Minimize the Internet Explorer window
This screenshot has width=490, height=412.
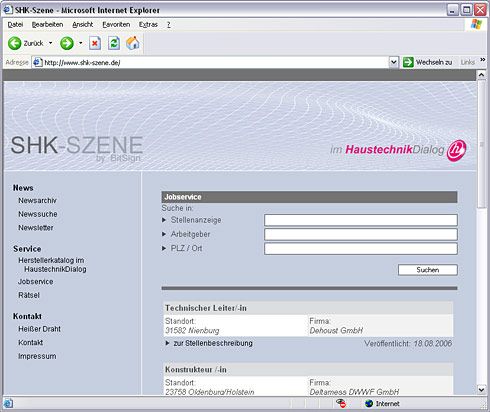(x=452, y=10)
